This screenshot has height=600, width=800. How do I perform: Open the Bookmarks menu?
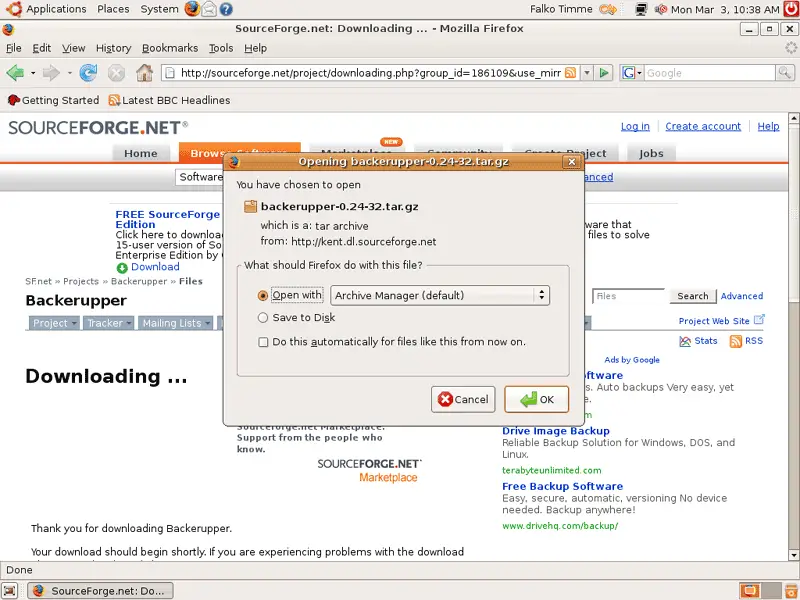(170, 48)
